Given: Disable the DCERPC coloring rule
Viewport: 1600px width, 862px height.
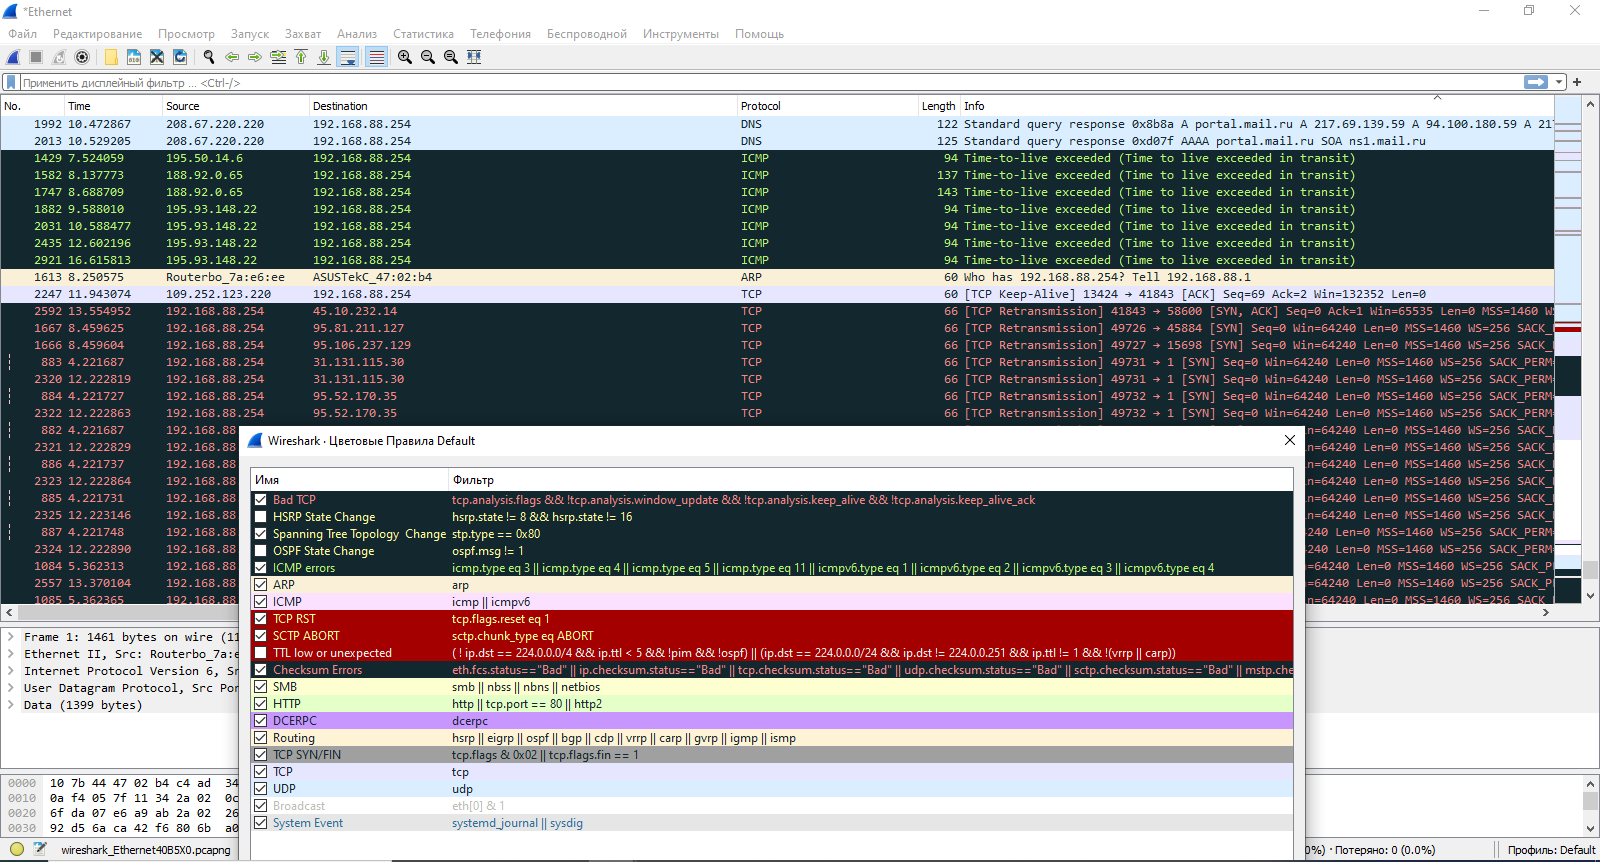Looking at the screenshot, I should (x=261, y=721).
